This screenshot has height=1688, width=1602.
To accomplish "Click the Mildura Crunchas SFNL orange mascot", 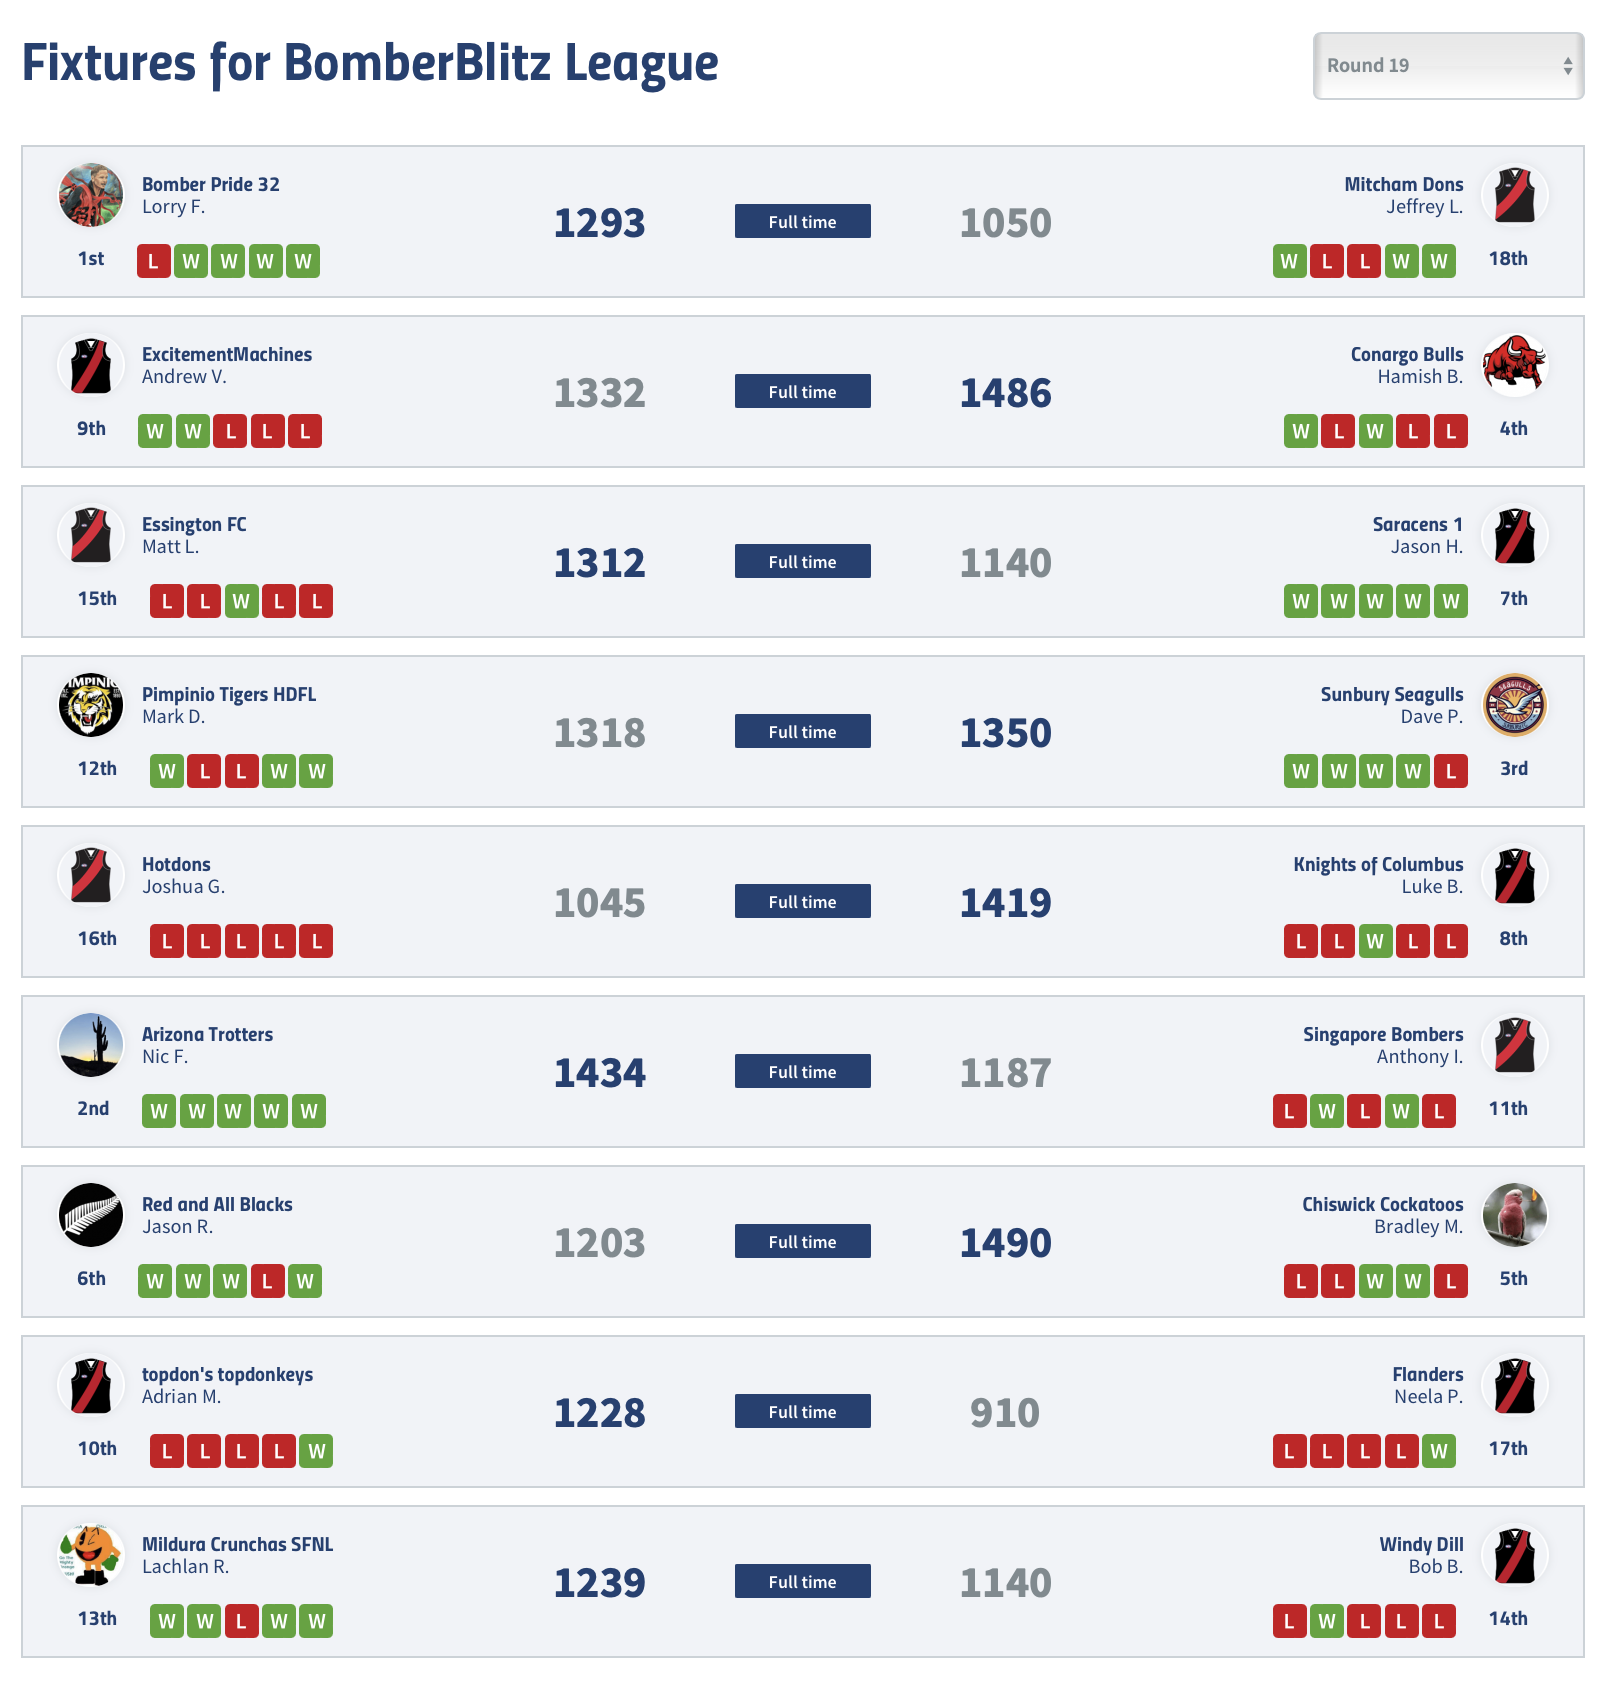I will [91, 1555].
